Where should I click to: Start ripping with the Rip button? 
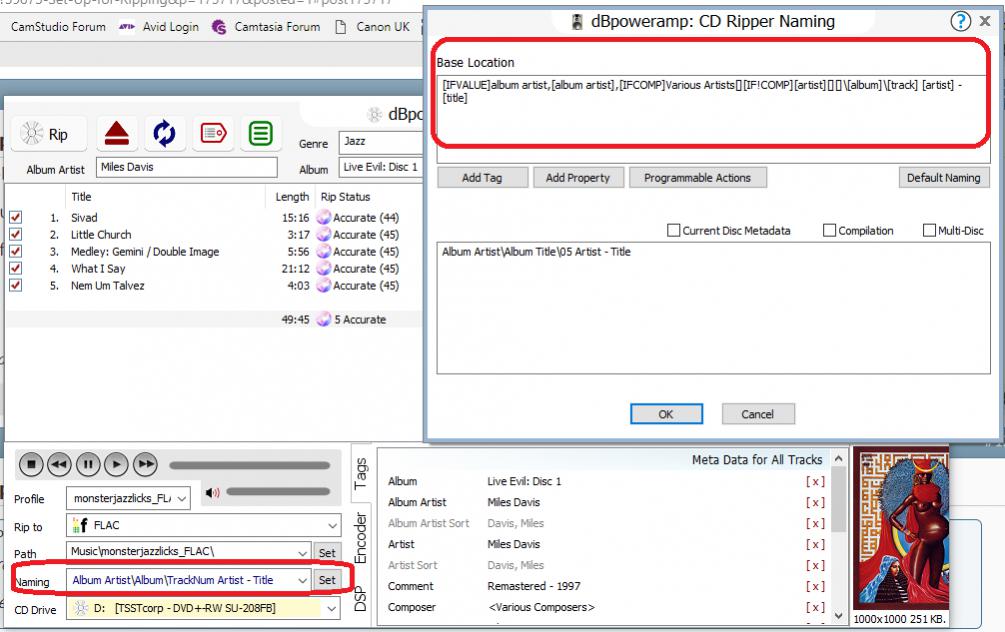coord(49,134)
